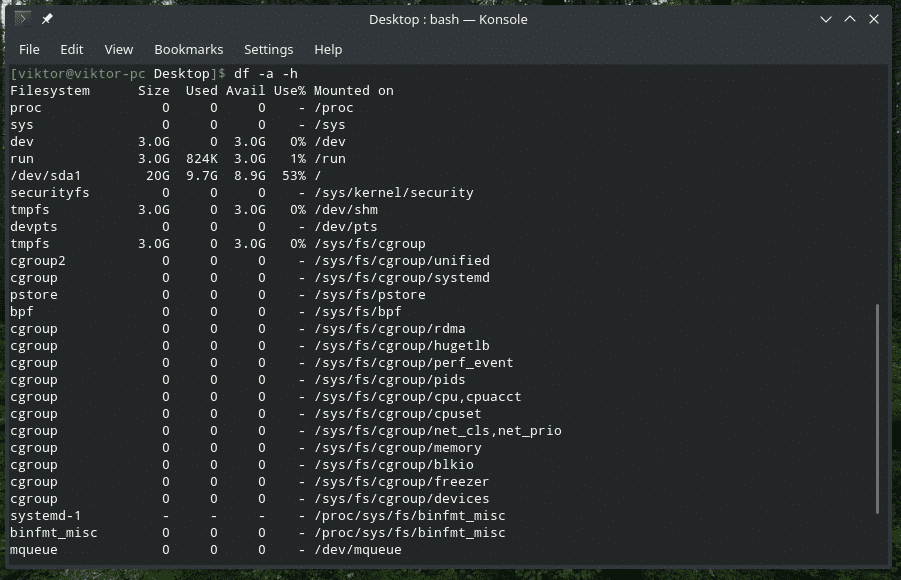The height and width of the screenshot is (580, 901).
Task: Toggle the pin on all desktops icon
Action: (x=47, y=19)
